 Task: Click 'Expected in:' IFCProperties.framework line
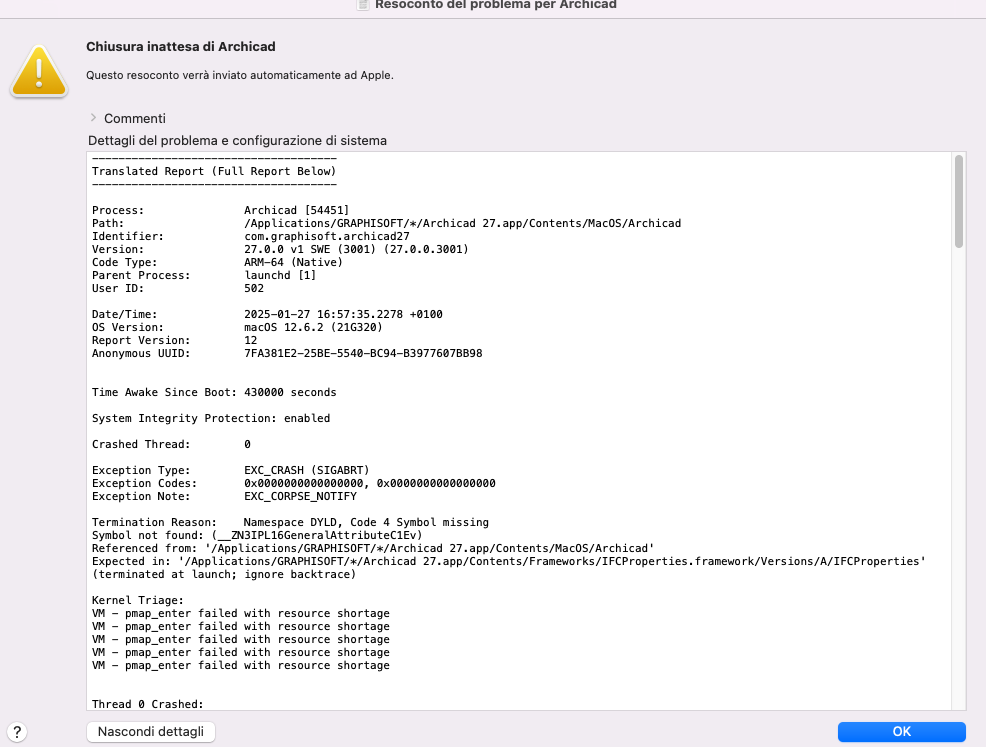[x=509, y=562]
